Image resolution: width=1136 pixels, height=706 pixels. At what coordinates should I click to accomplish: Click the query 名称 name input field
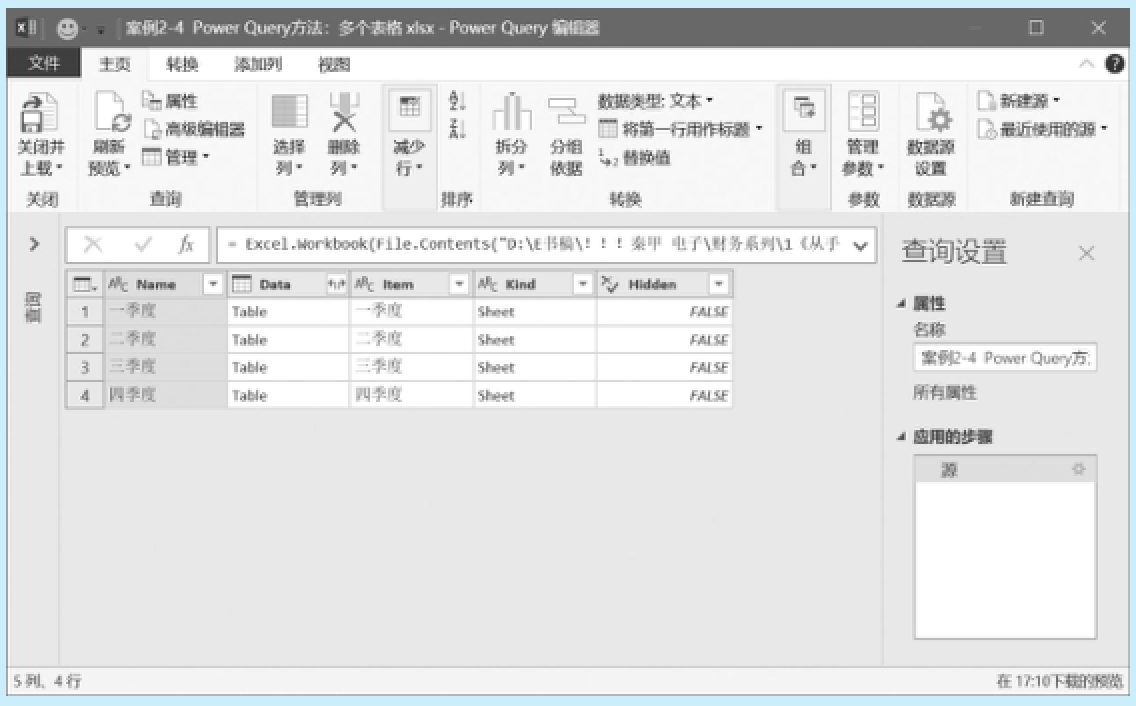point(1004,358)
